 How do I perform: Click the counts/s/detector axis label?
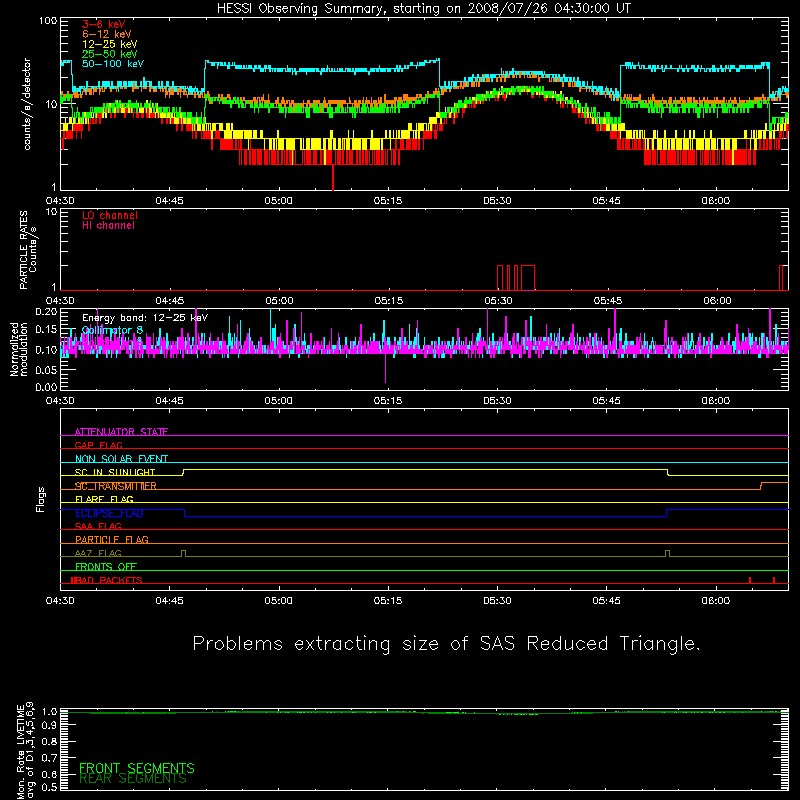click(x=27, y=104)
